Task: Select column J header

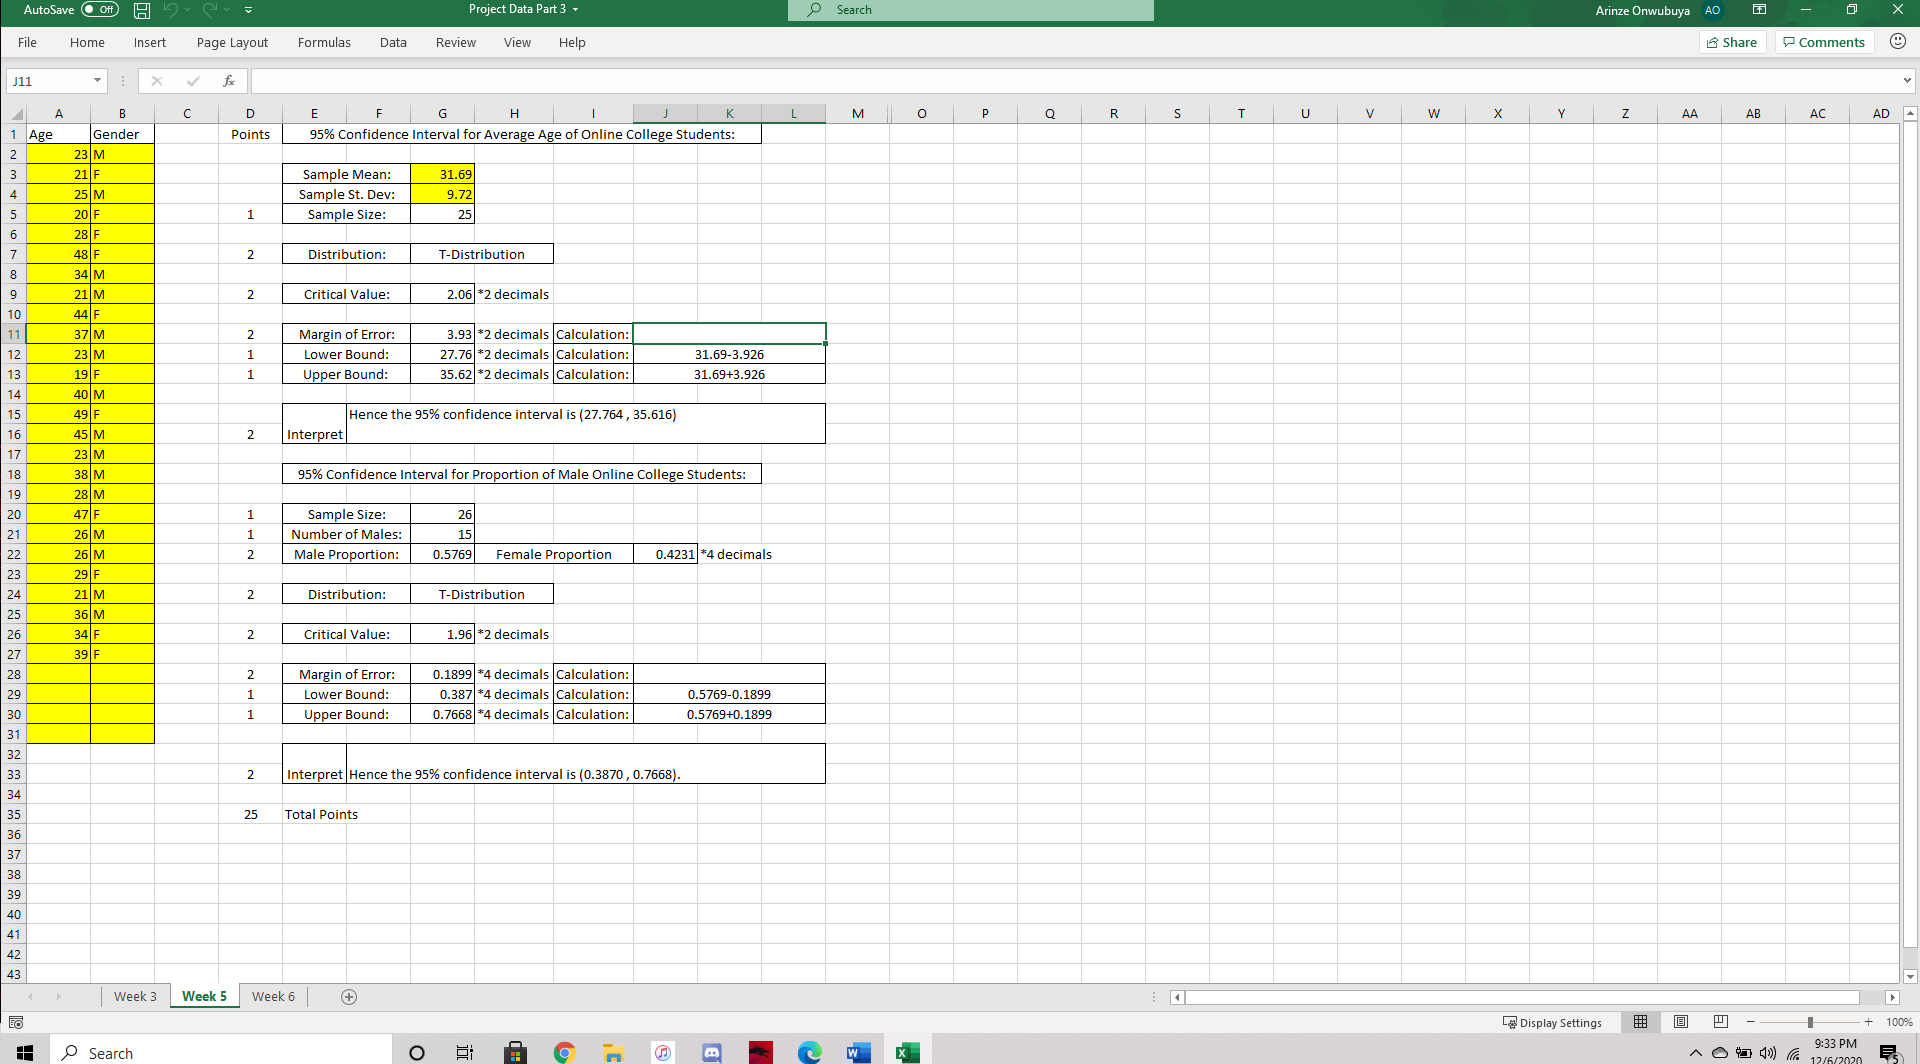Action: coord(665,114)
